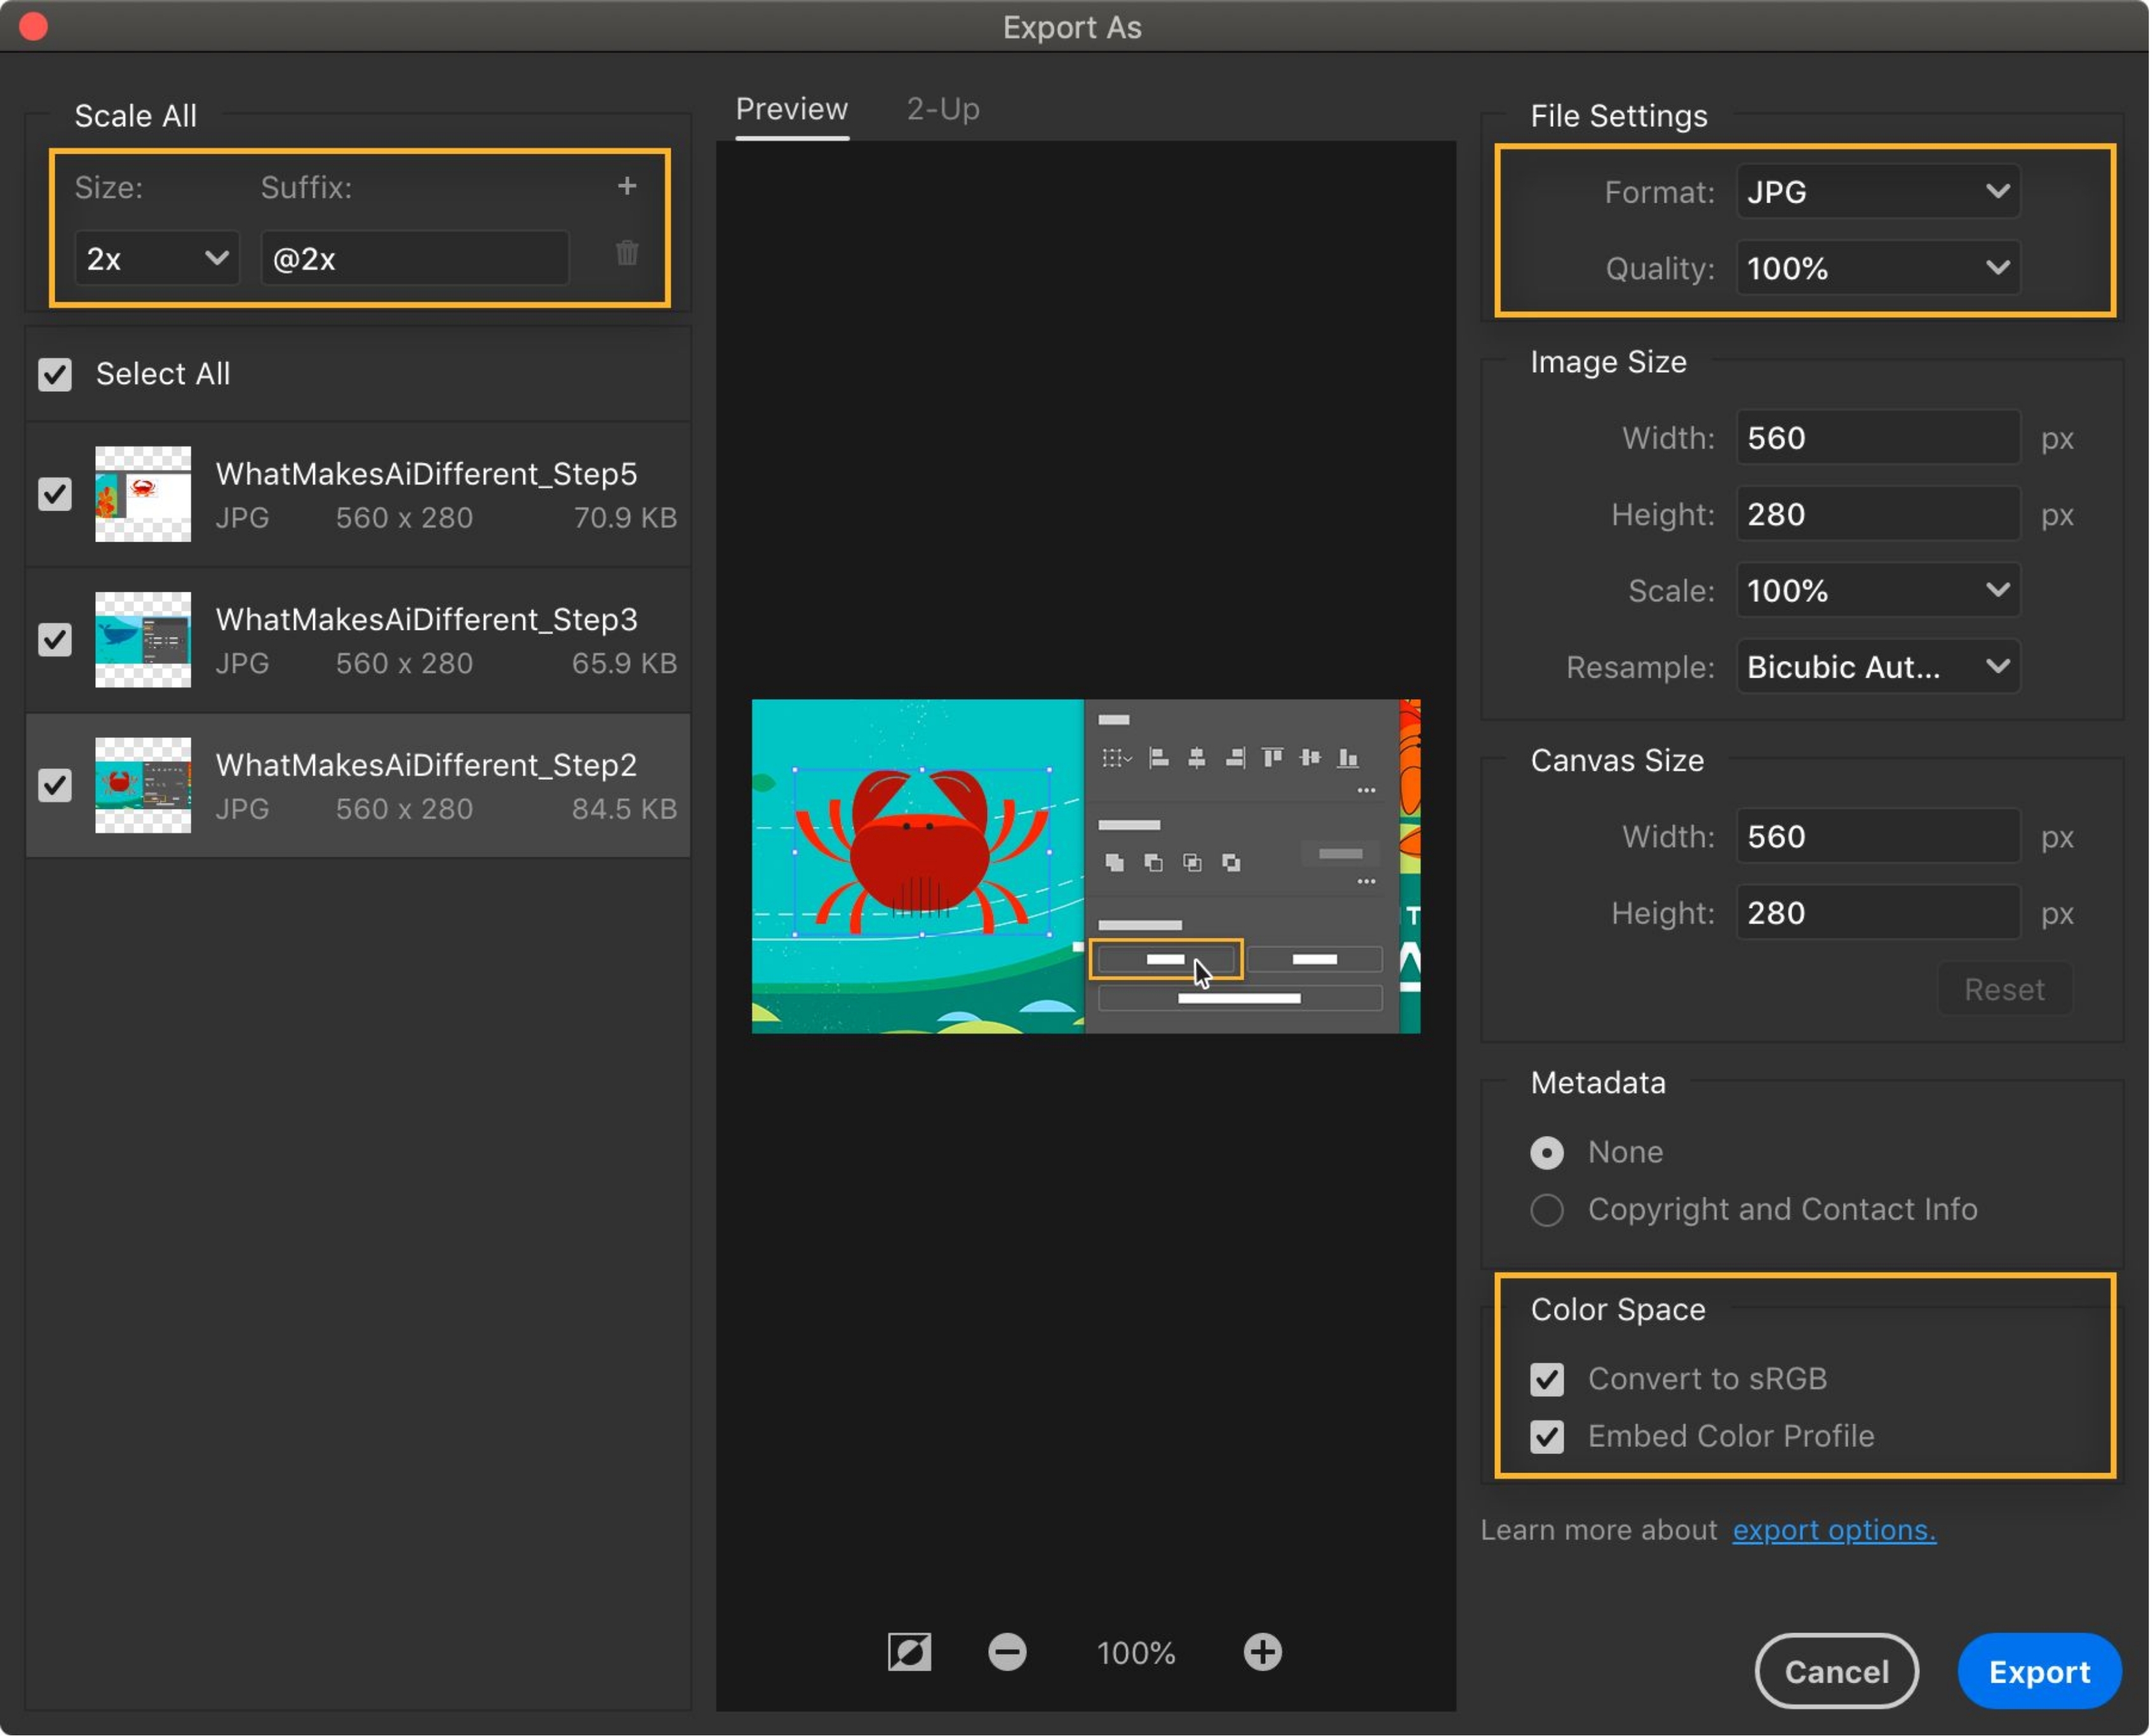The width and height of the screenshot is (2153, 1736).
Task: Click the zoom out minus icon
Action: [x=1007, y=1652]
